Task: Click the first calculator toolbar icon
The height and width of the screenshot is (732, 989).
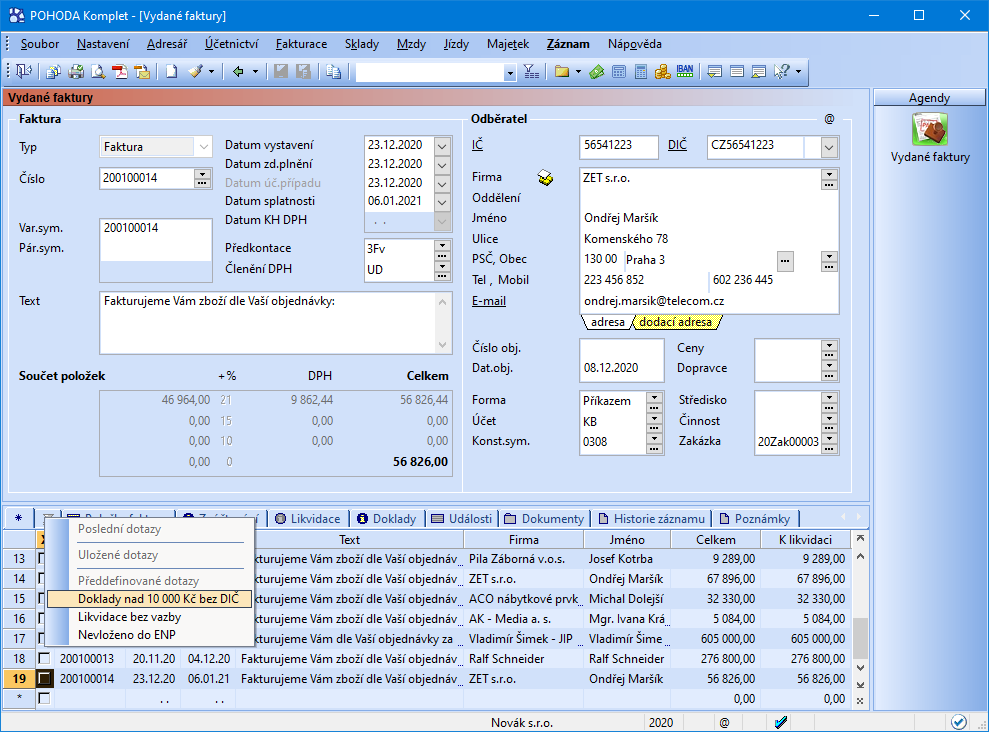Action: [619, 72]
